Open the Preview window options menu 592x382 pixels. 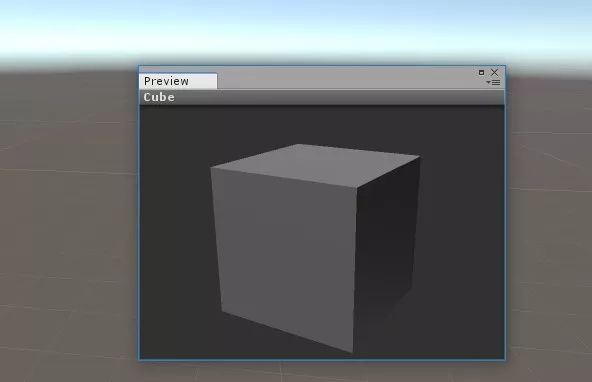493,82
